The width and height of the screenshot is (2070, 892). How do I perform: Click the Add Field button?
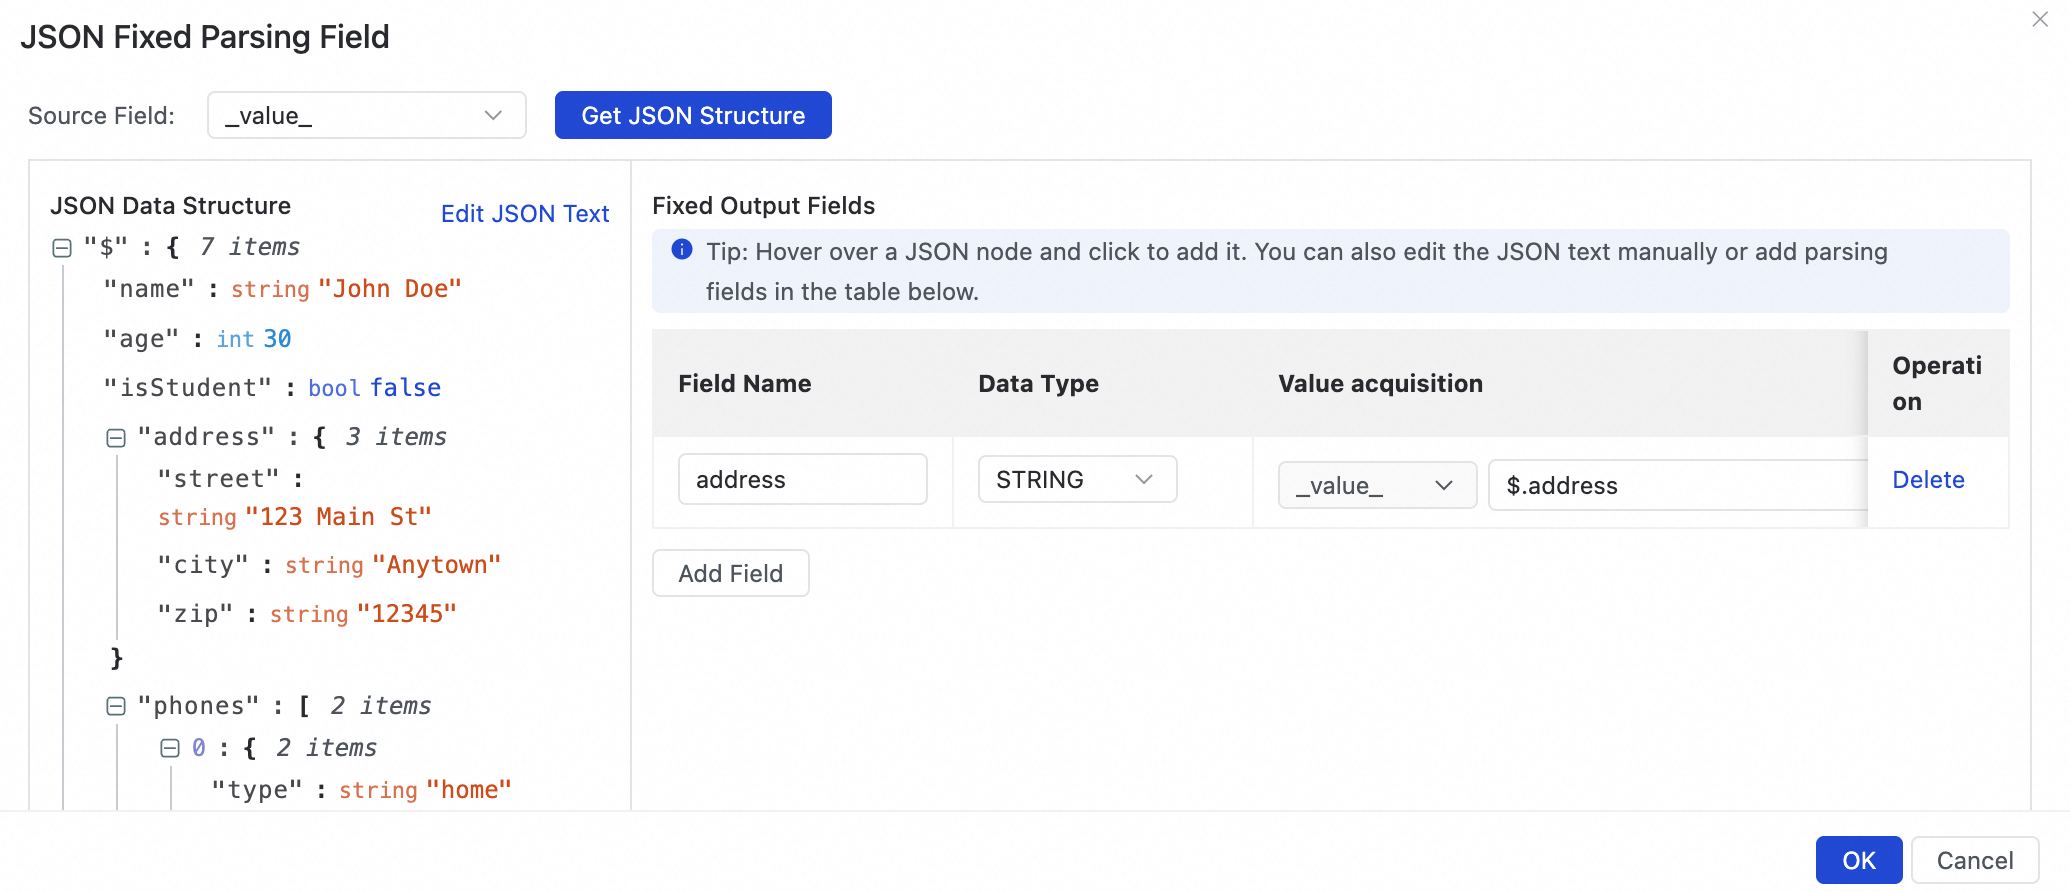click(730, 574)
